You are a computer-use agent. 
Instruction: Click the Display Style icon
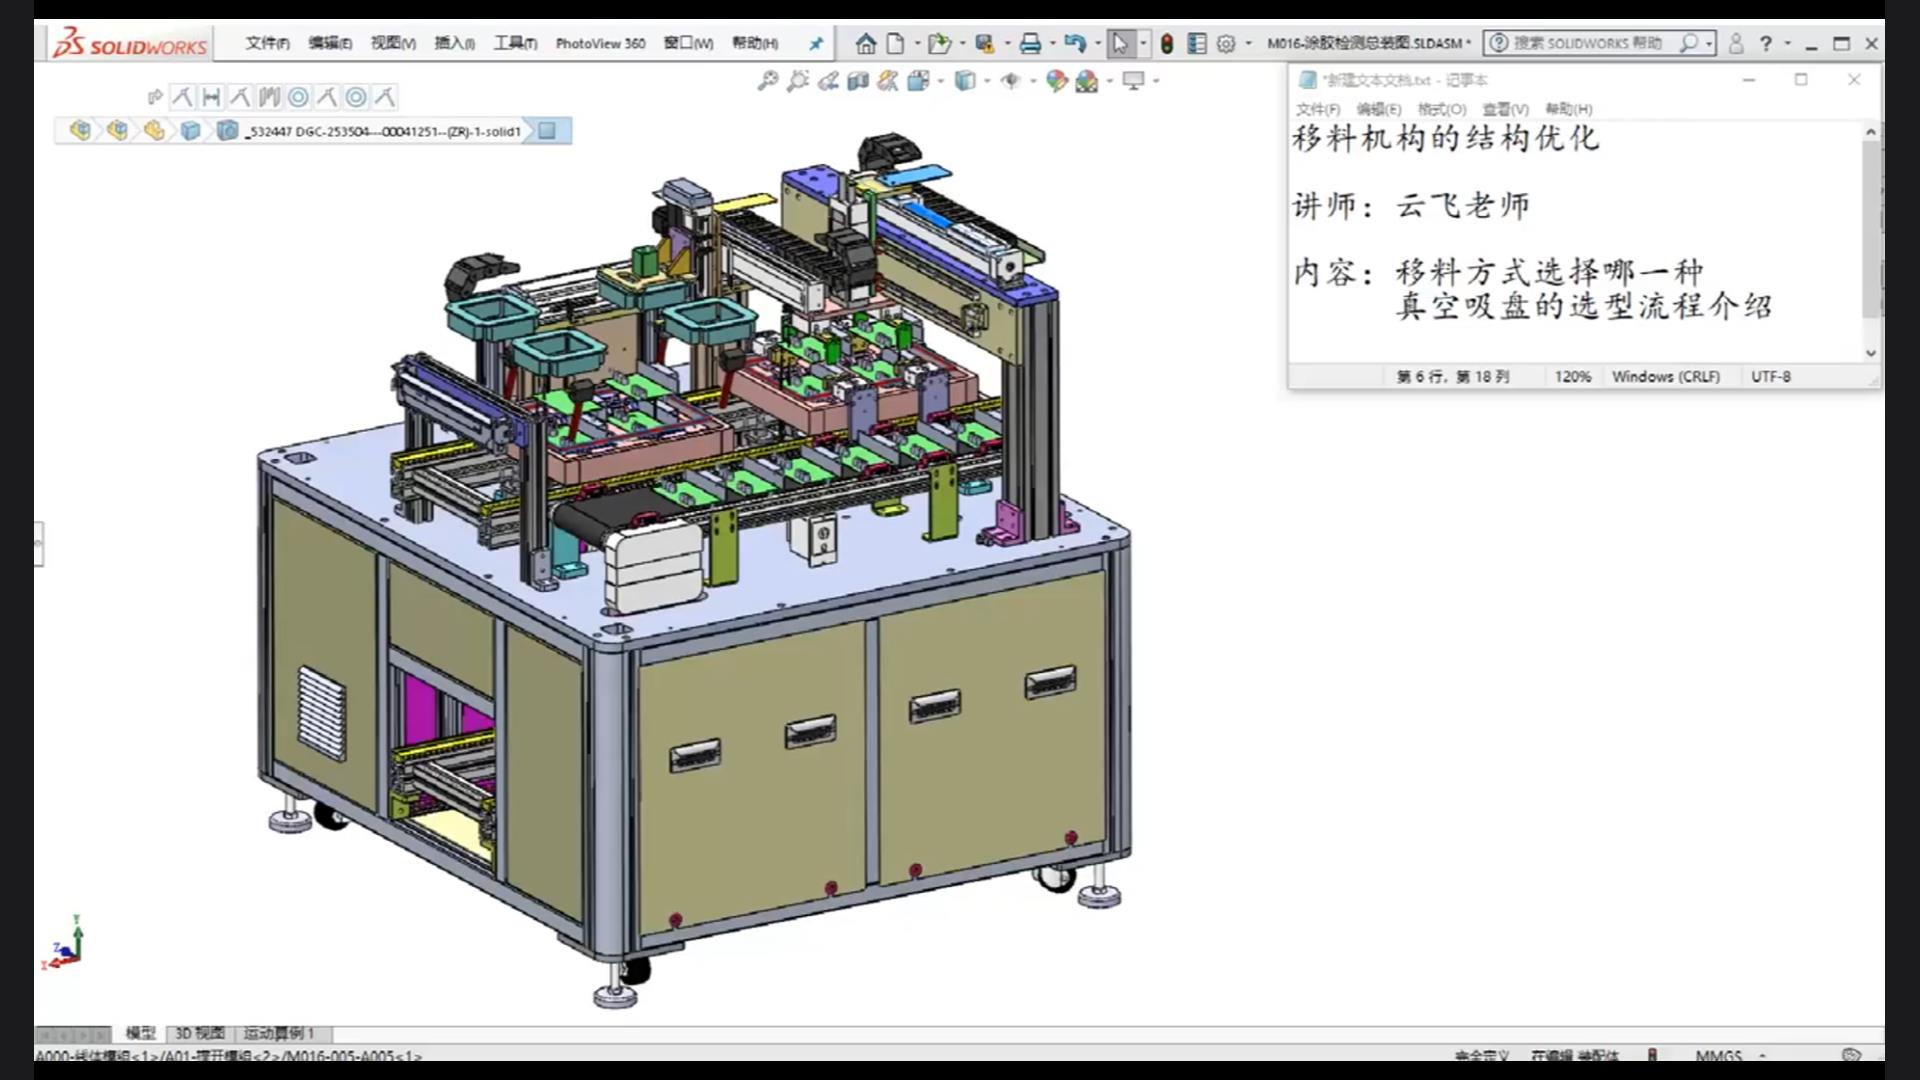coord(965,81)
